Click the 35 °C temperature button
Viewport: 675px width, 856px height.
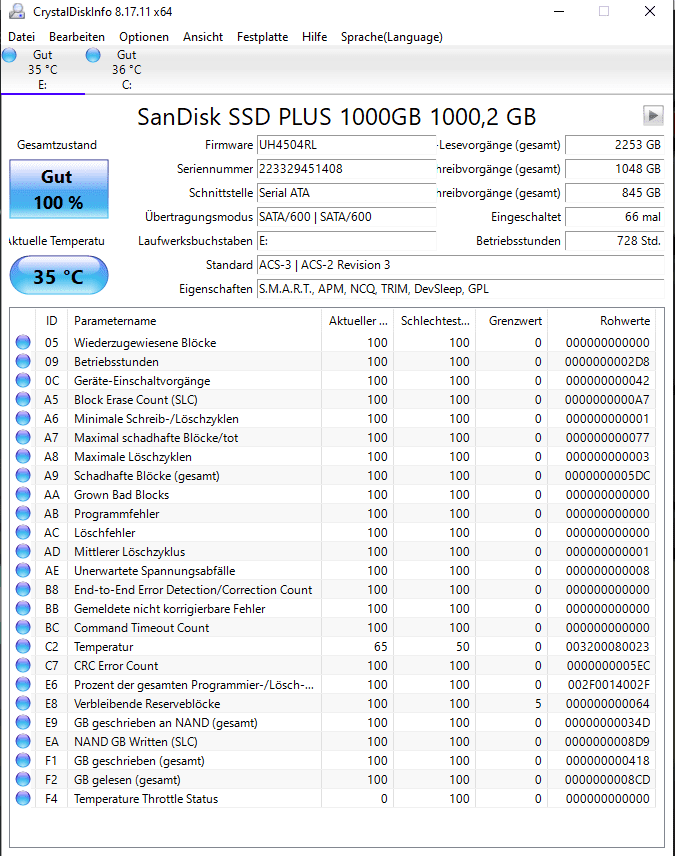pyautogui.click(x=59, y=276)
